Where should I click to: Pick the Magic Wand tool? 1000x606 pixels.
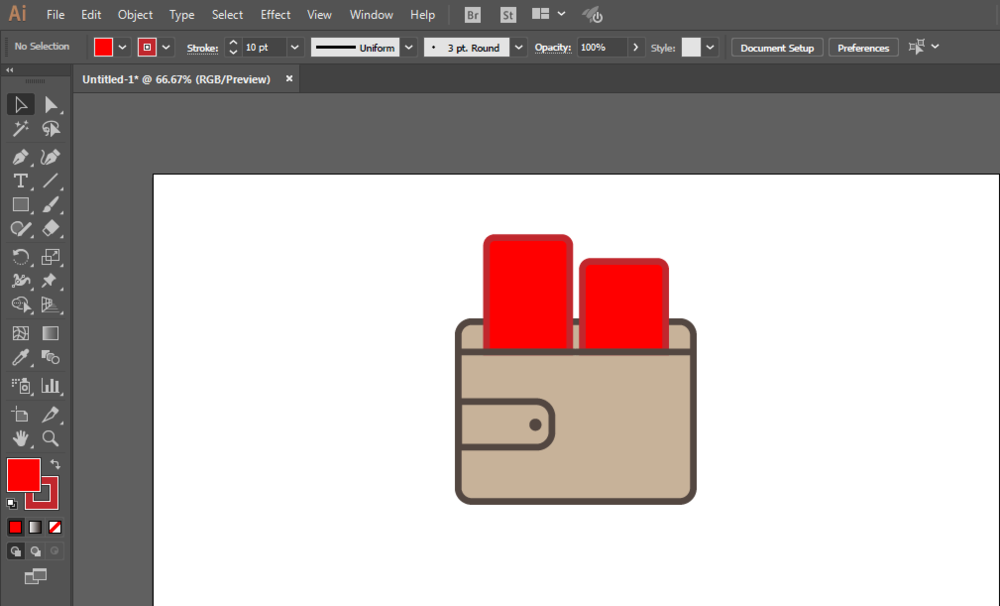point(20,129)
